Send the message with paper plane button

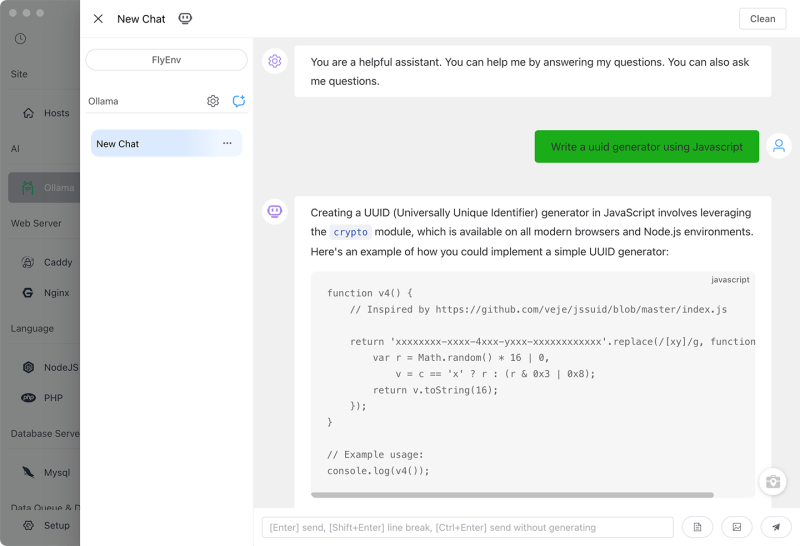(776, 527)
